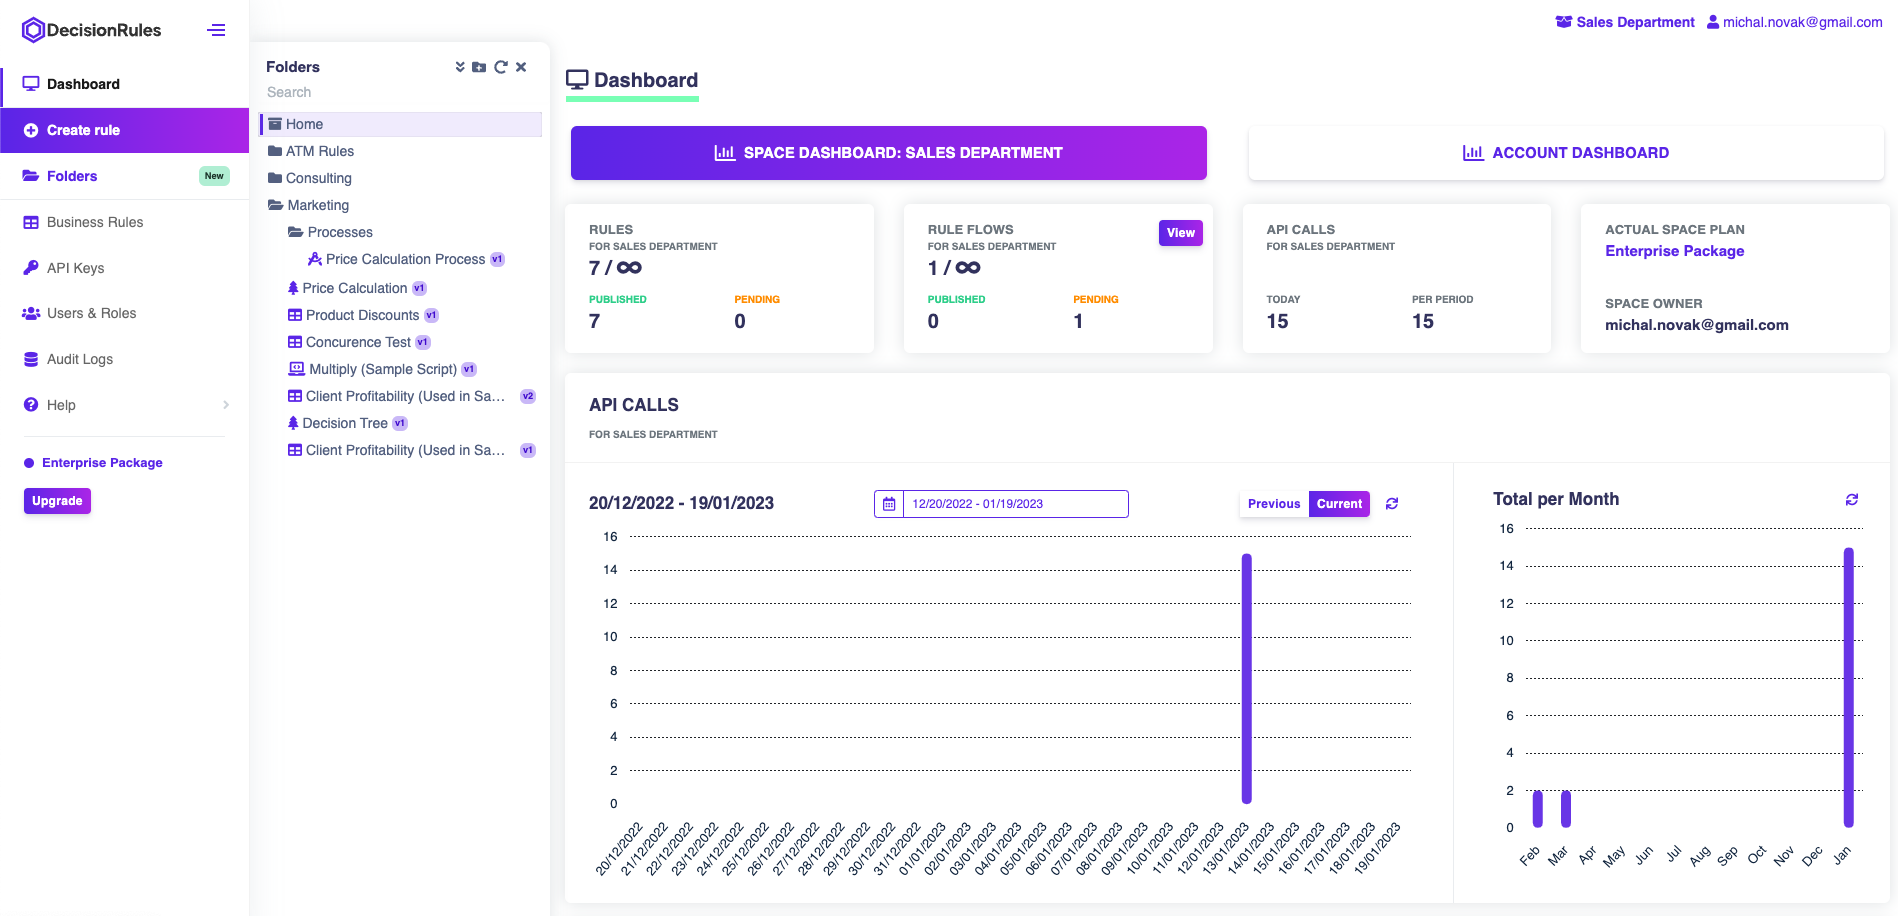Refresh the folder tree
This screenshot has height=916, width=1898.
(501, 67)
